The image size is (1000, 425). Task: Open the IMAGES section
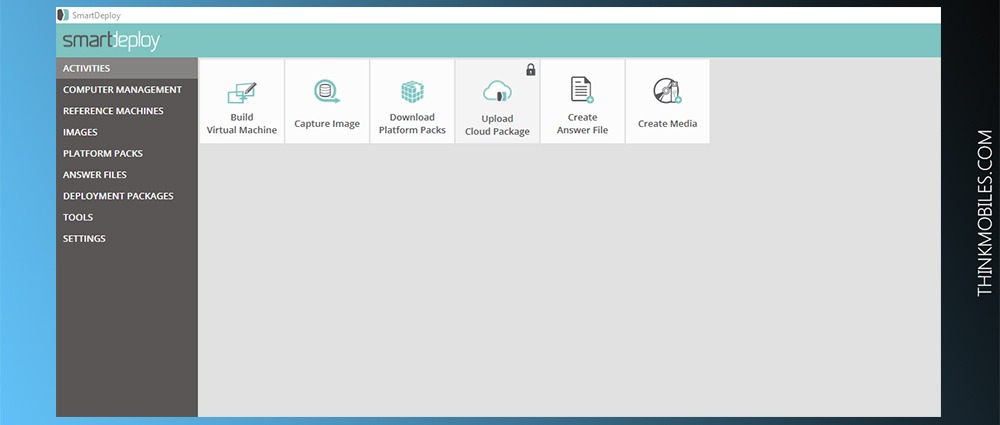coord(127,132)
